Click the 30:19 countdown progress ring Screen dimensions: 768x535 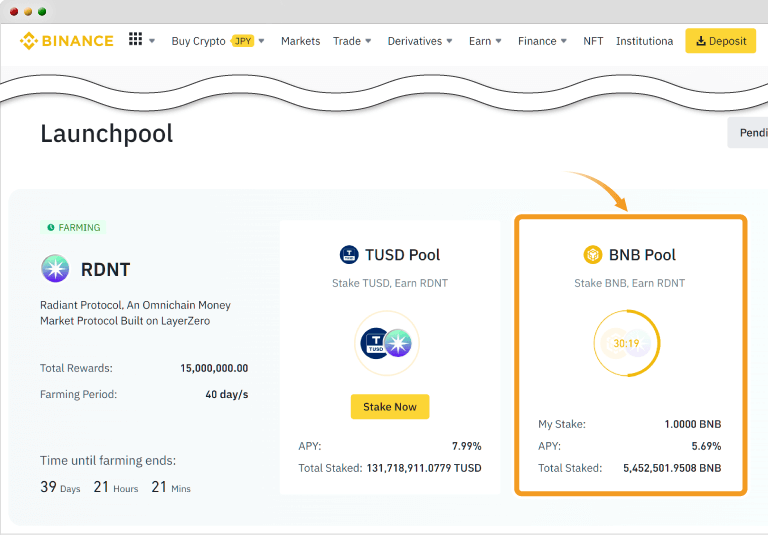pos(627,343)
